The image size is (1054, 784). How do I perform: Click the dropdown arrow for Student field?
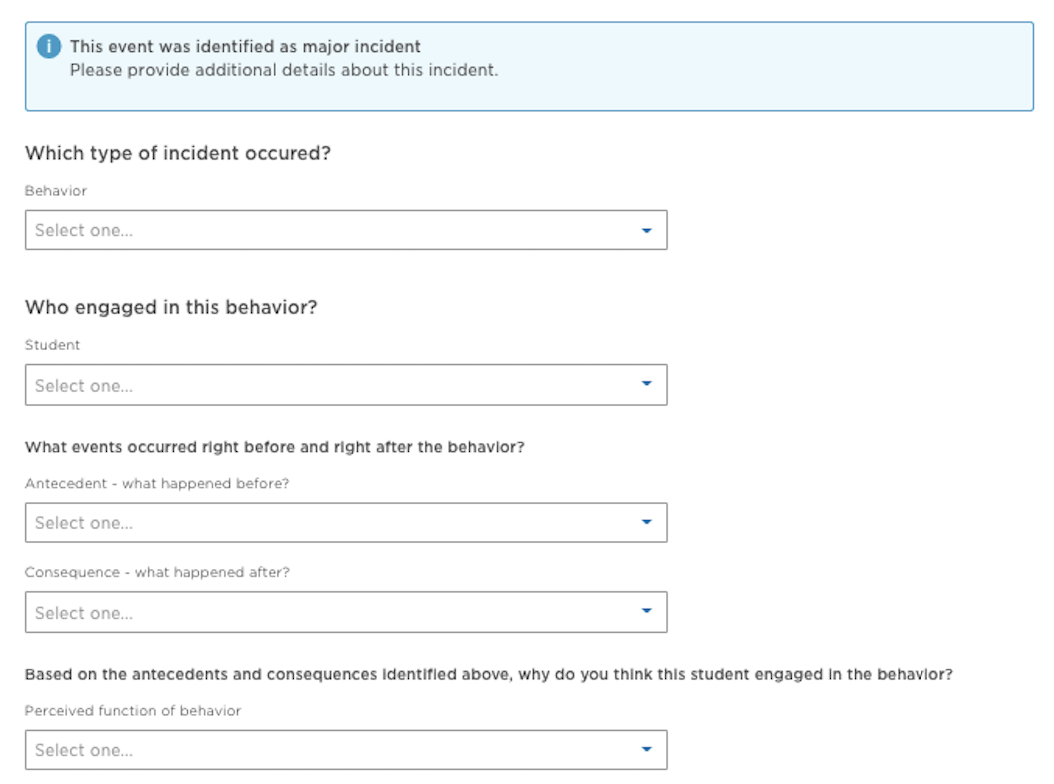click(x=645, y=384)
